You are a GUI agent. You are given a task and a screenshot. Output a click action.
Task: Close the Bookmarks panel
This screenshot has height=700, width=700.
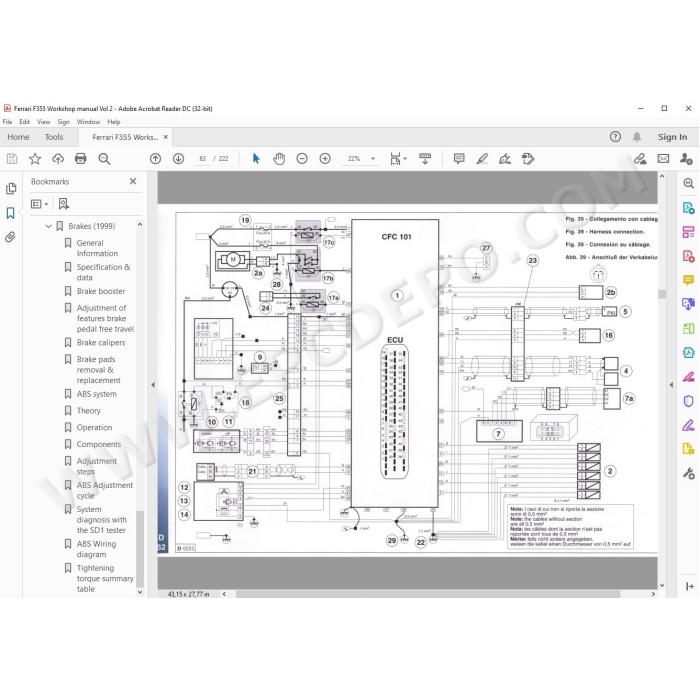coord(133,181)
